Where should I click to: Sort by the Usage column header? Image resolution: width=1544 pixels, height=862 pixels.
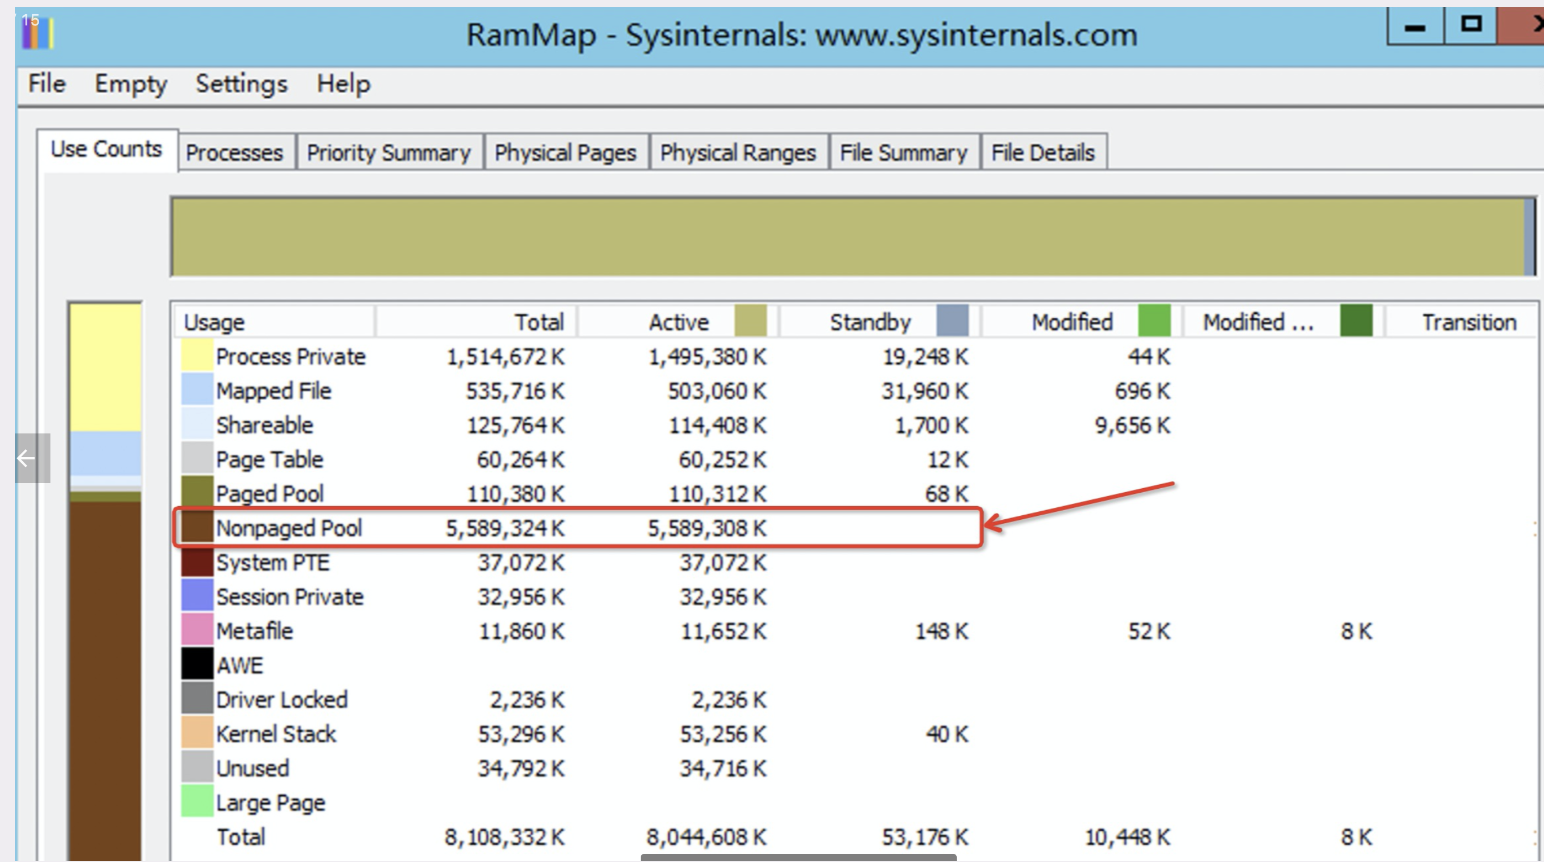coord(274,322)
